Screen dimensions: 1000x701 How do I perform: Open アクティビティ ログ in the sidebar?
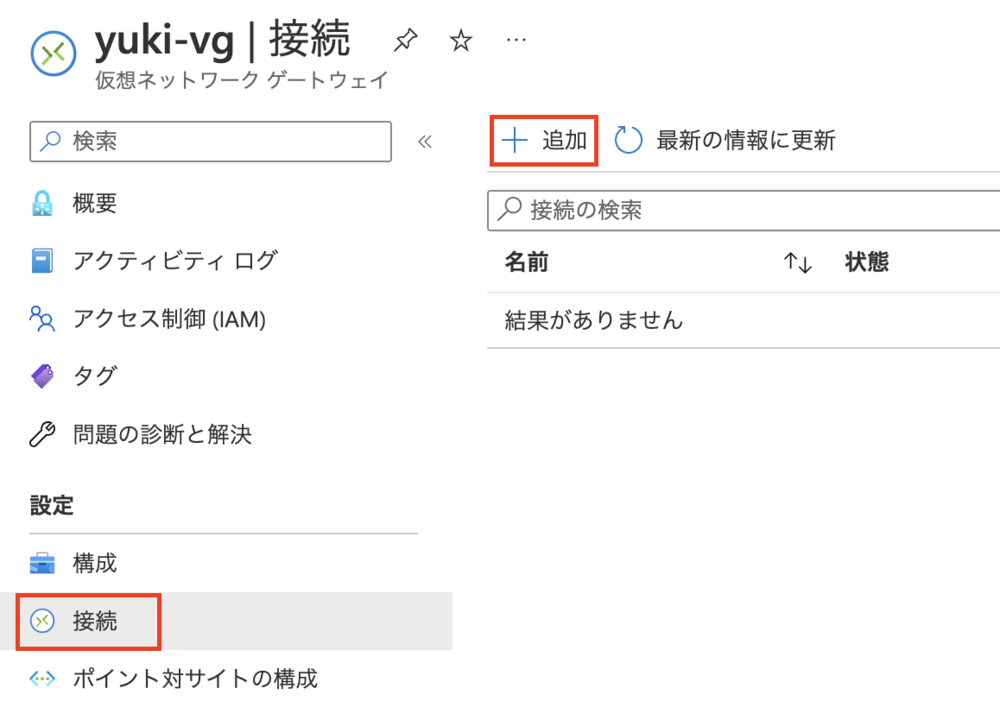click(x=174, y=262)
